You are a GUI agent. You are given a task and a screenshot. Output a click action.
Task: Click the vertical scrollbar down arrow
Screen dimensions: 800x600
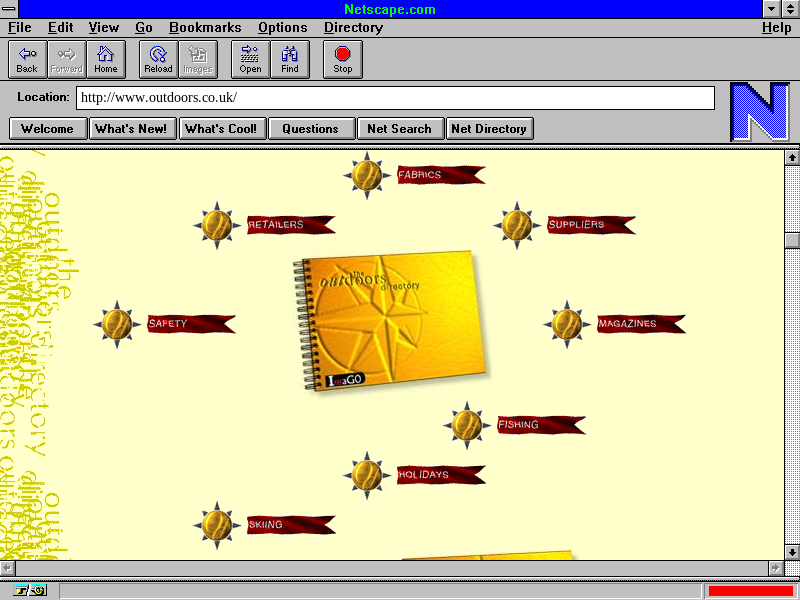point(792,551)
